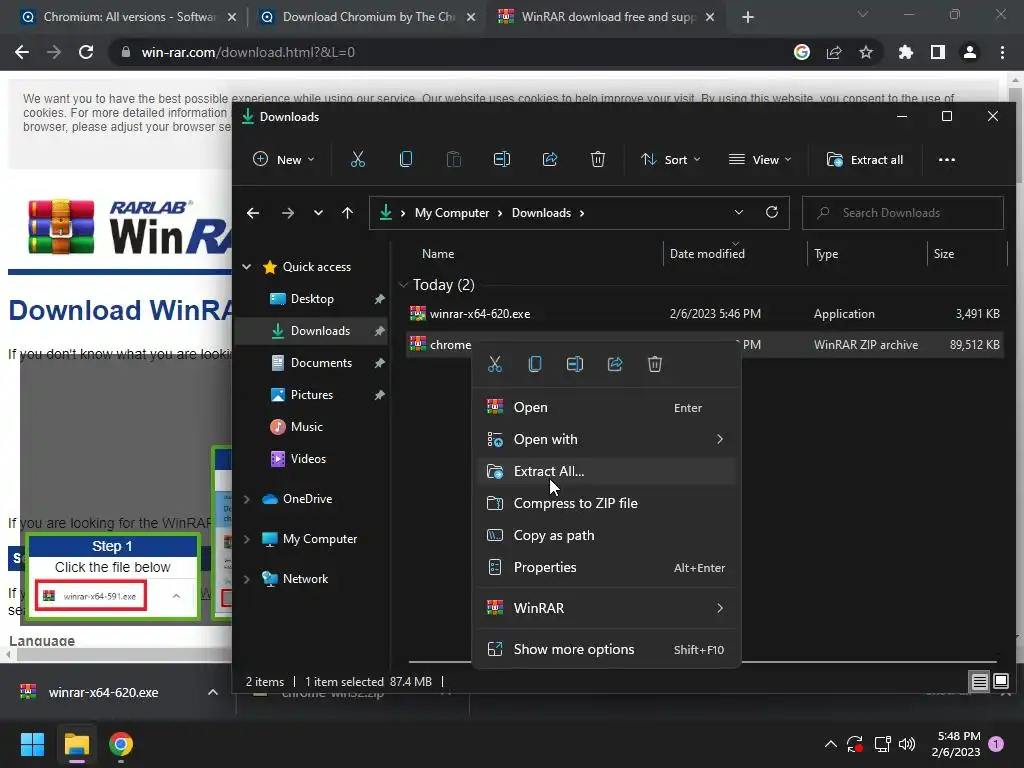Image resolution: width=1024 pixels, height=768 pixels.
Task: Go forward in Explorer navigation
Action: (x=287, y=213)
